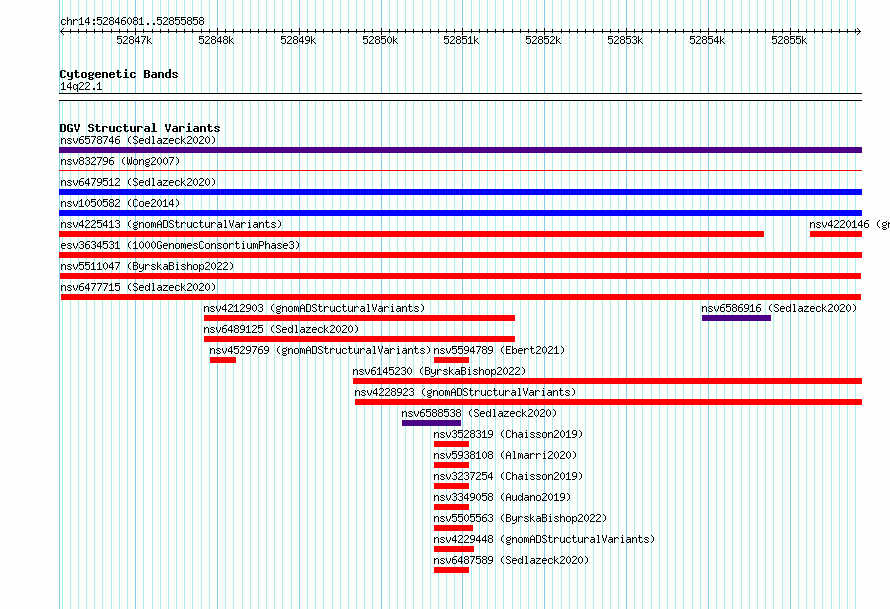This screenshot has height=609, width=890.
Task: Click the DGV Structural Variants track title
Action: [x=140, y=128]
